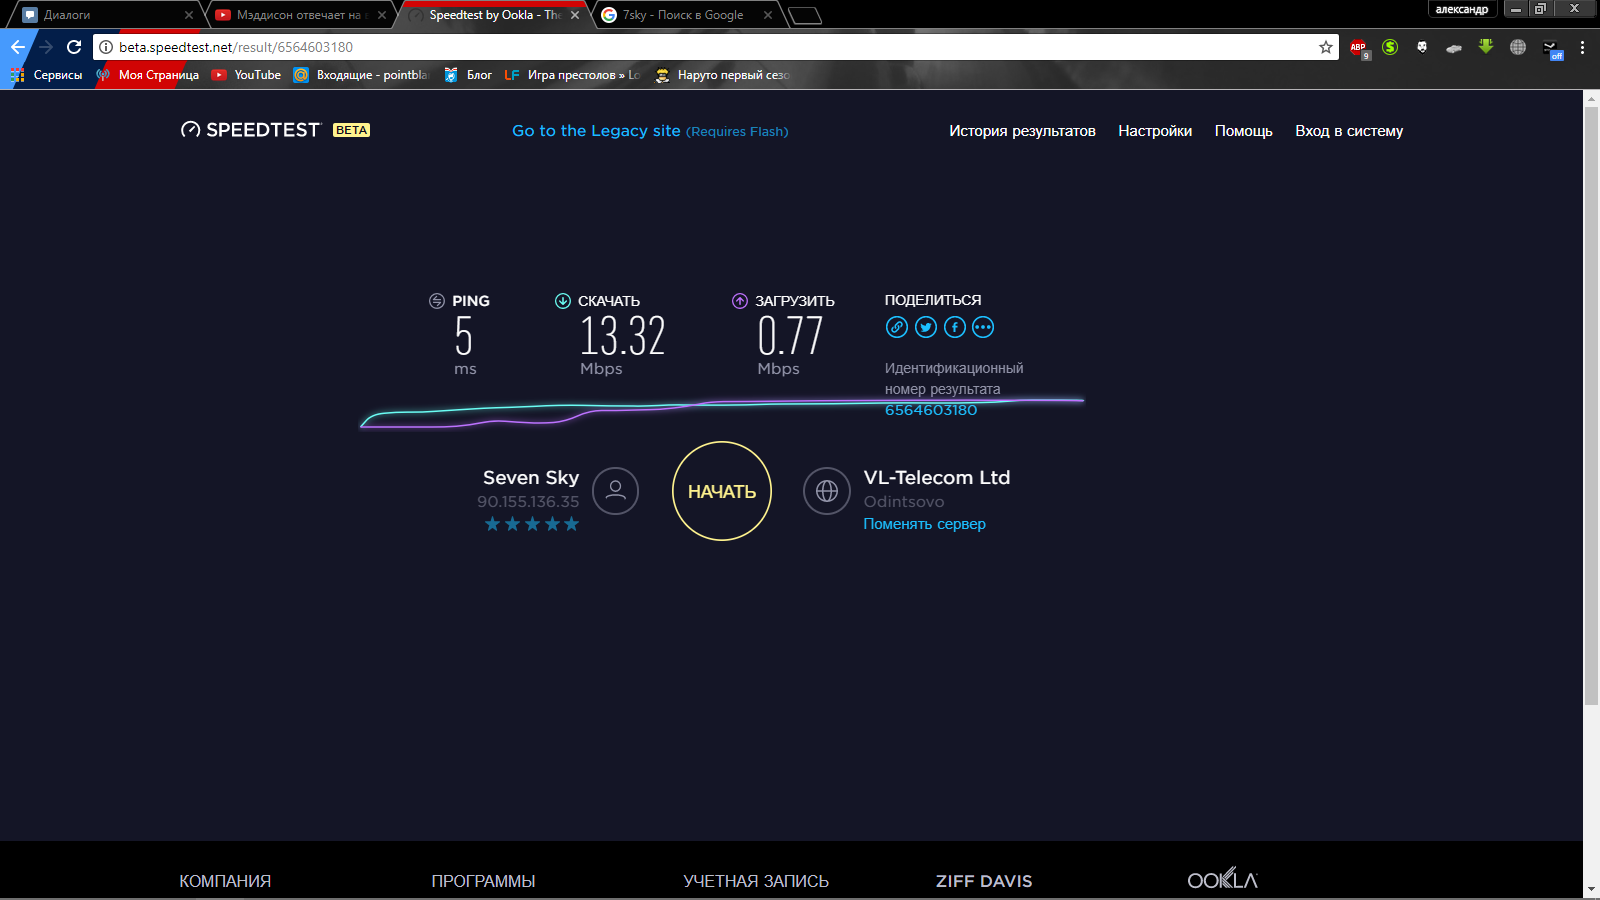Click the page vertical scrollbar thumb

click(1591, 405)
